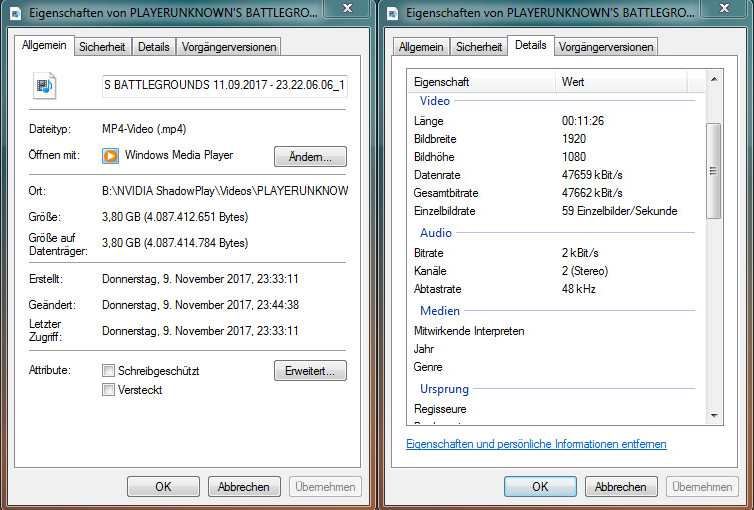Enable the Versteckt checkbox
The width and height of the screenshot is (754, 510).
108,389
